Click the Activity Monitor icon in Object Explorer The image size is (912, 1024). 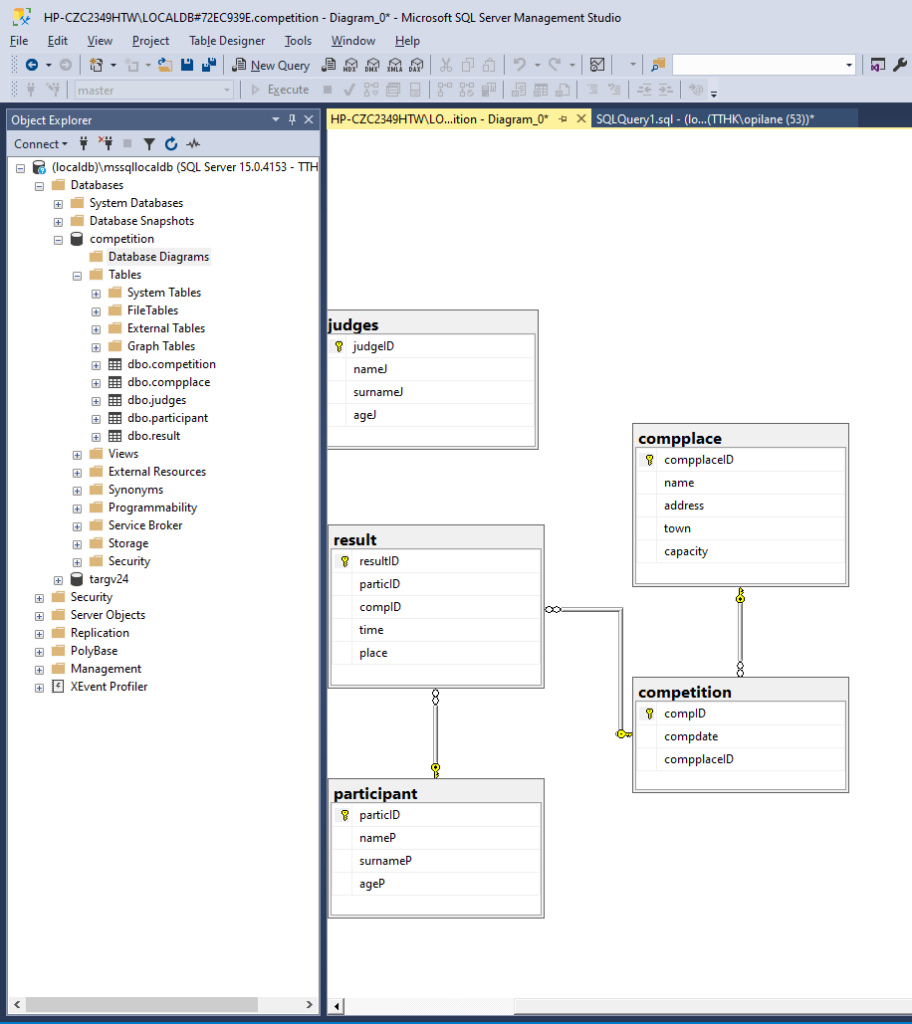coord(193,144)
